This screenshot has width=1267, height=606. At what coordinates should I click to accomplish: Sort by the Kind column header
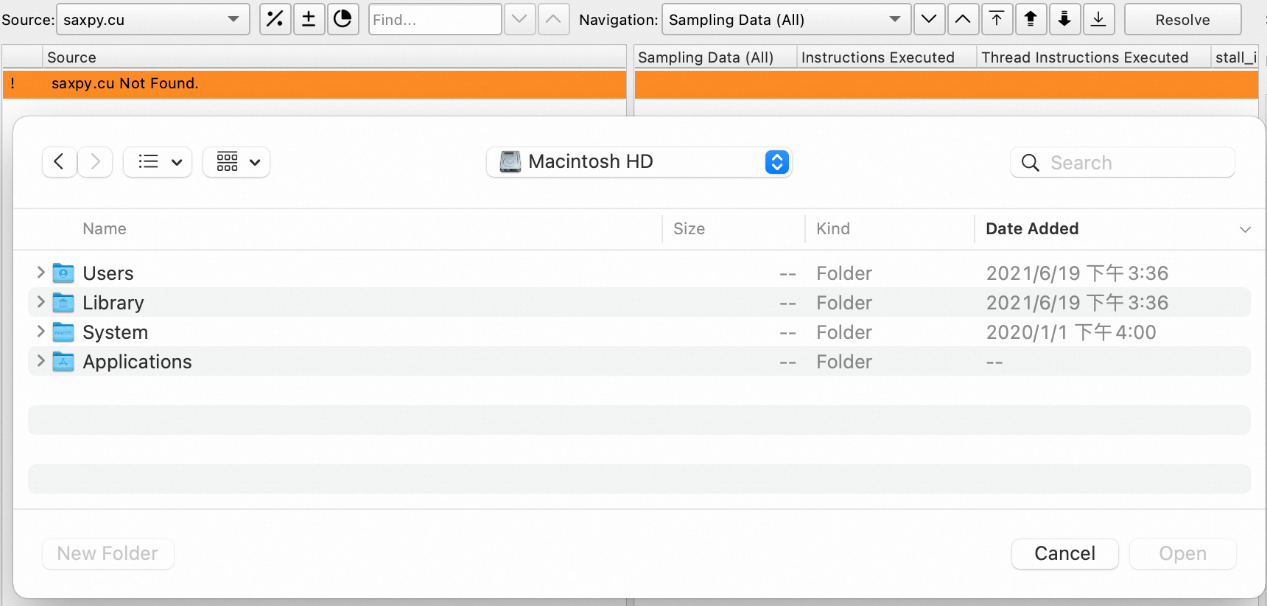point(833,229)
